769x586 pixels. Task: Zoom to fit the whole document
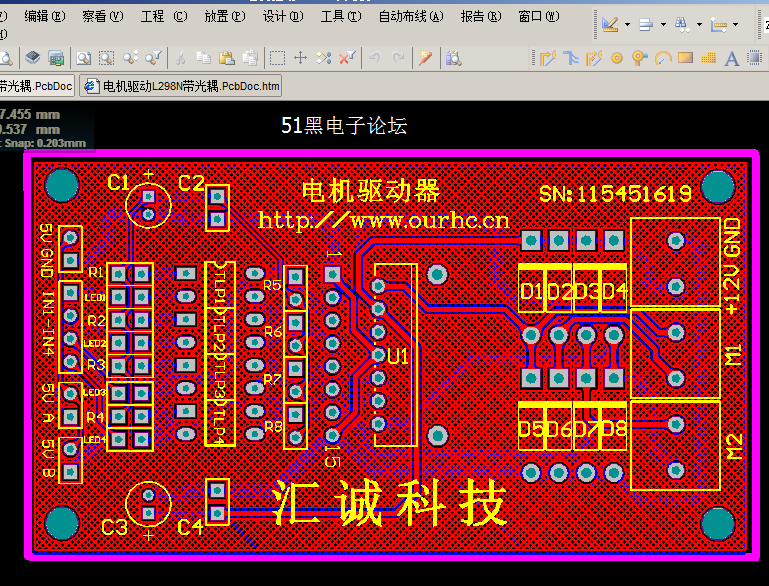pos(83,58)
